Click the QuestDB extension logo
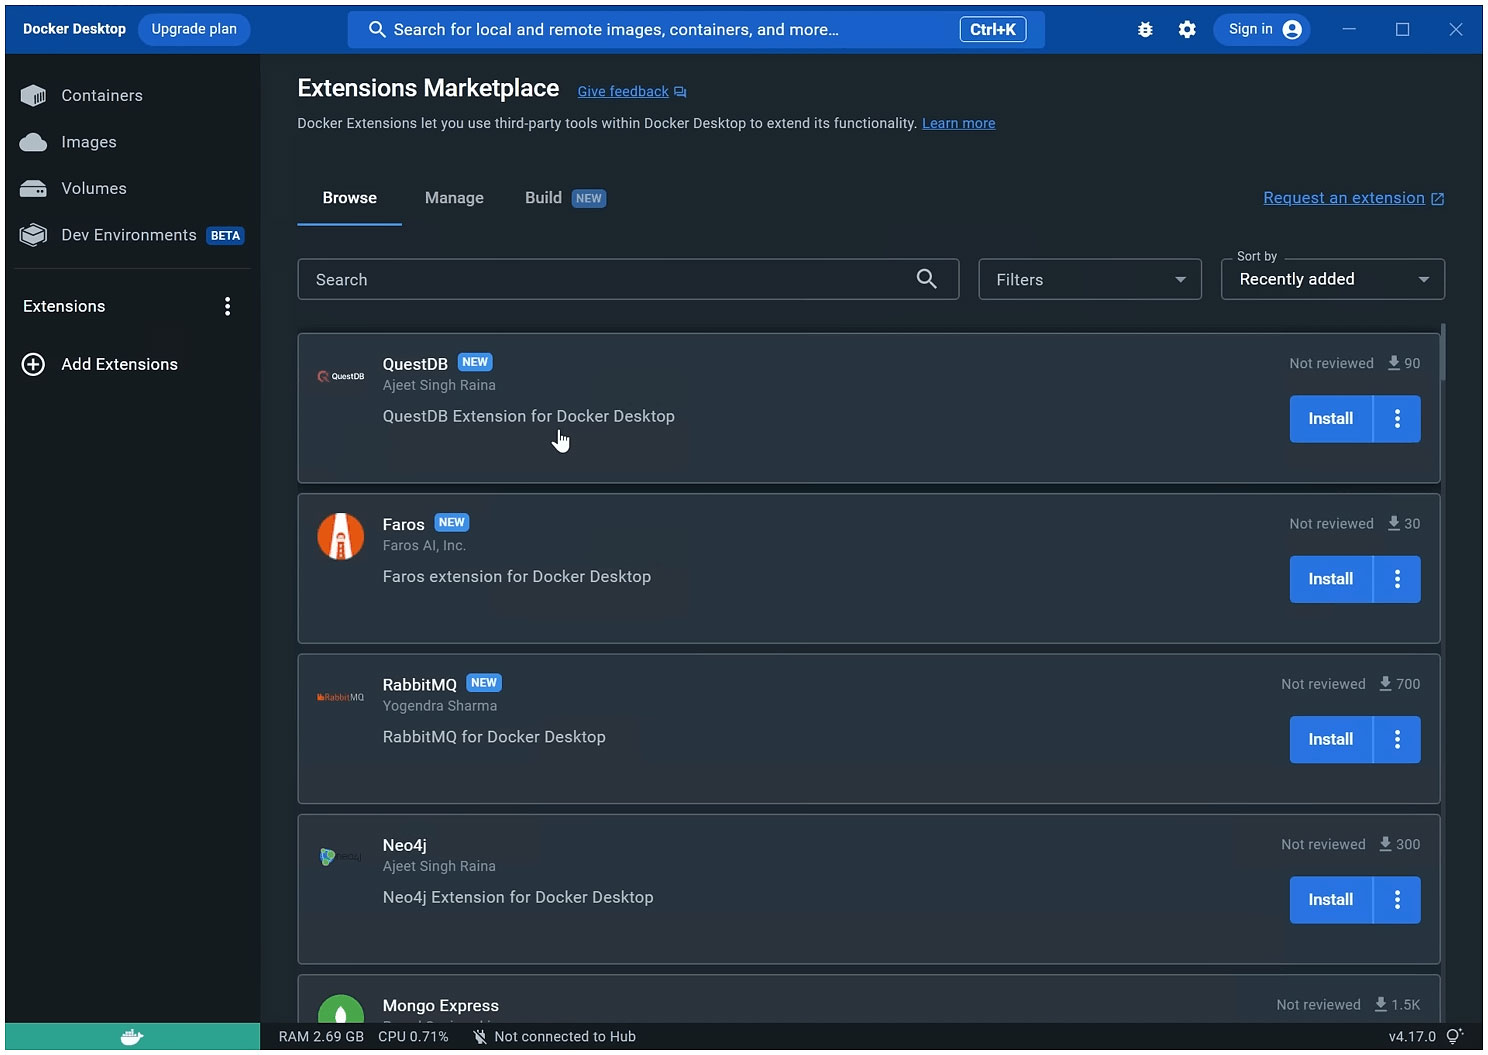Screen dimensions: 1488x1055 pos(341,376)
